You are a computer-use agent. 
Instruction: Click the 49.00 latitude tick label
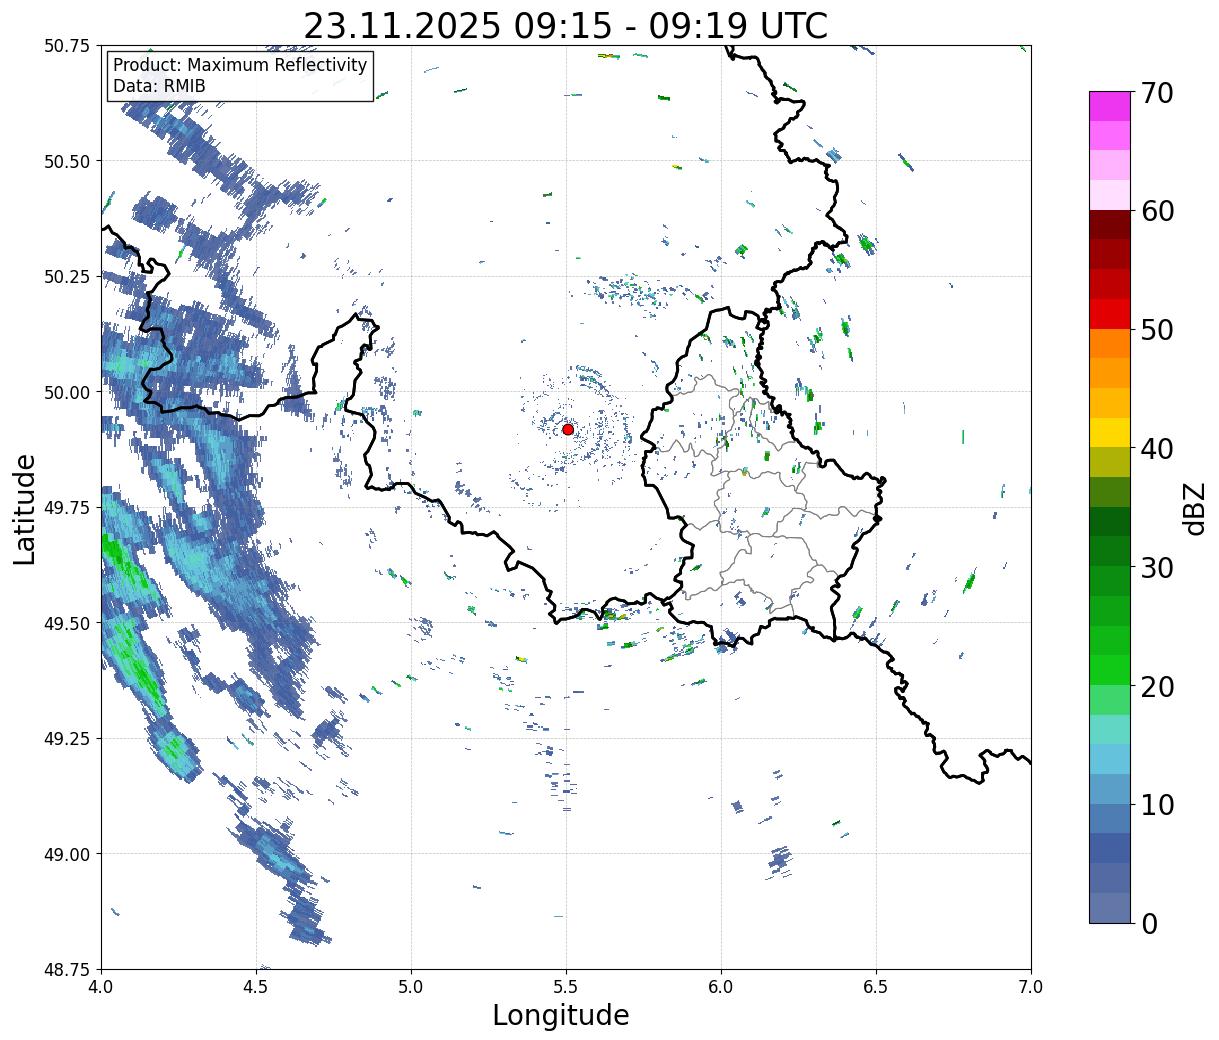point(68,854)
